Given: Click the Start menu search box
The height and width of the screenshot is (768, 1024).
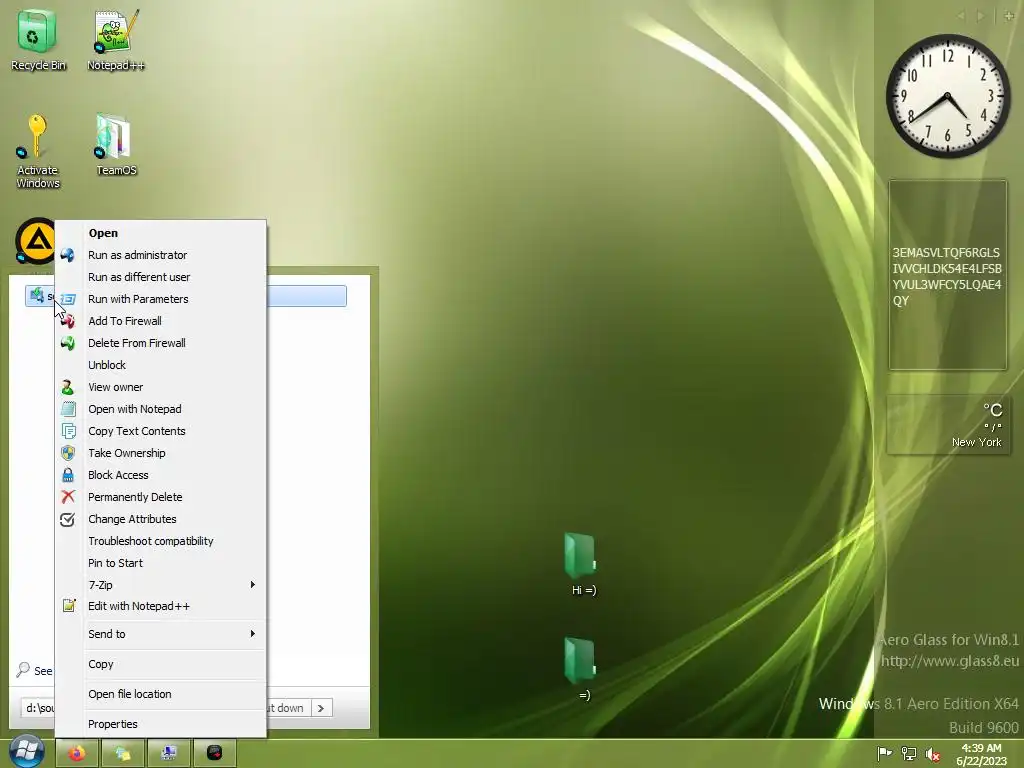Looking at the screenshot, I should [x=38, y=708].
